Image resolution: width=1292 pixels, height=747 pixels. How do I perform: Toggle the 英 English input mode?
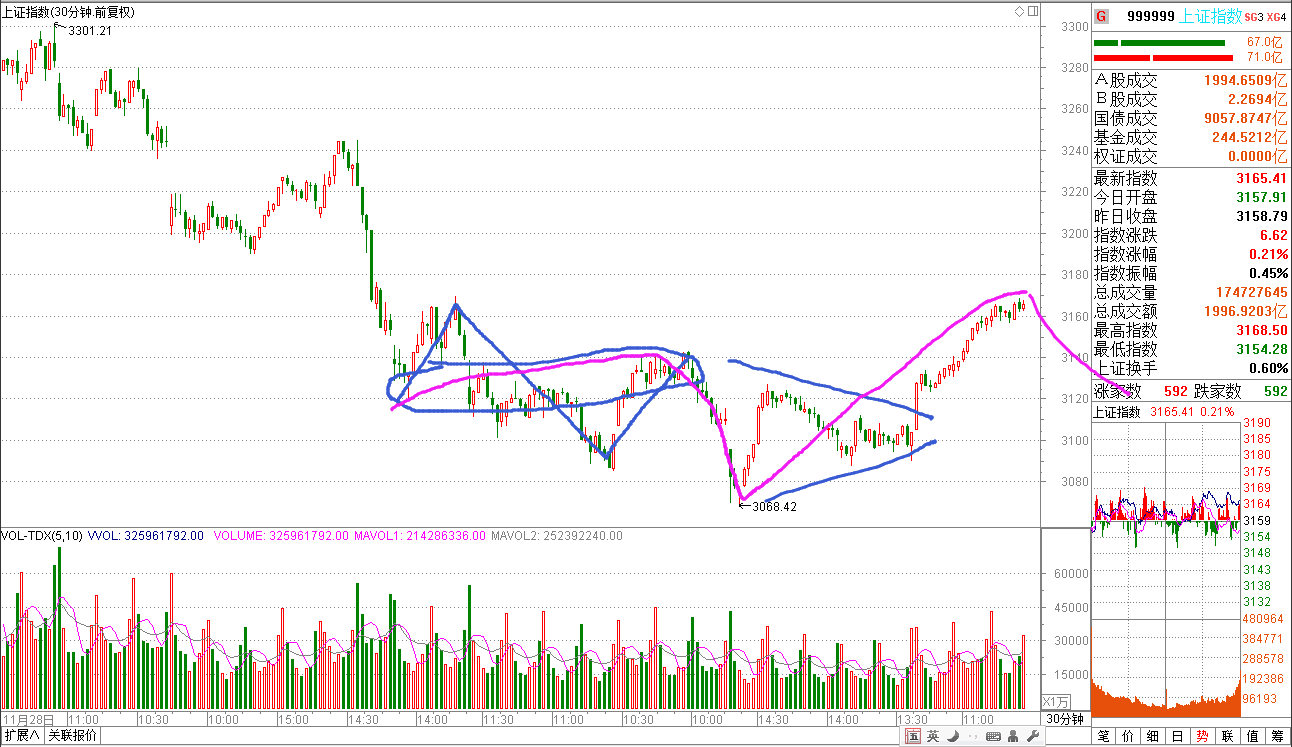[x=934, y=737]
